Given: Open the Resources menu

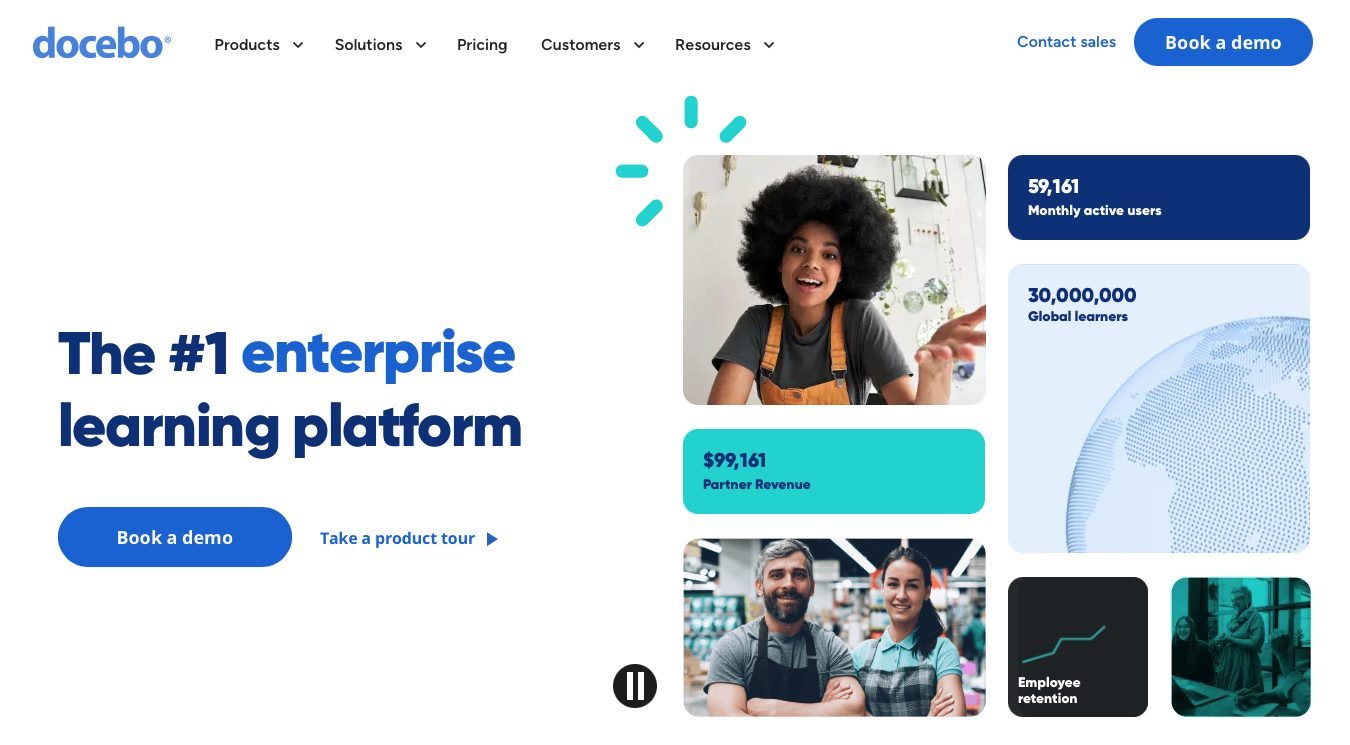Looking at the screenshot, I should pyautogui.click(x=713, y=45).
